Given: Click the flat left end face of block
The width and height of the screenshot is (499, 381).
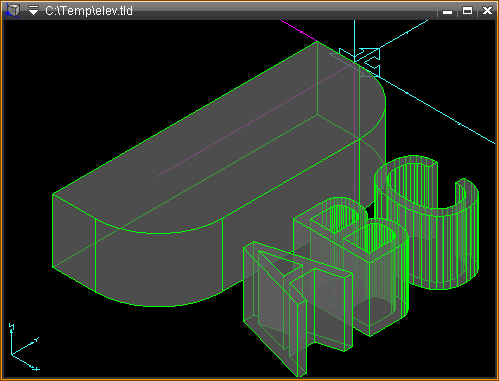Looking at the screenshot, I should [74, 243].
